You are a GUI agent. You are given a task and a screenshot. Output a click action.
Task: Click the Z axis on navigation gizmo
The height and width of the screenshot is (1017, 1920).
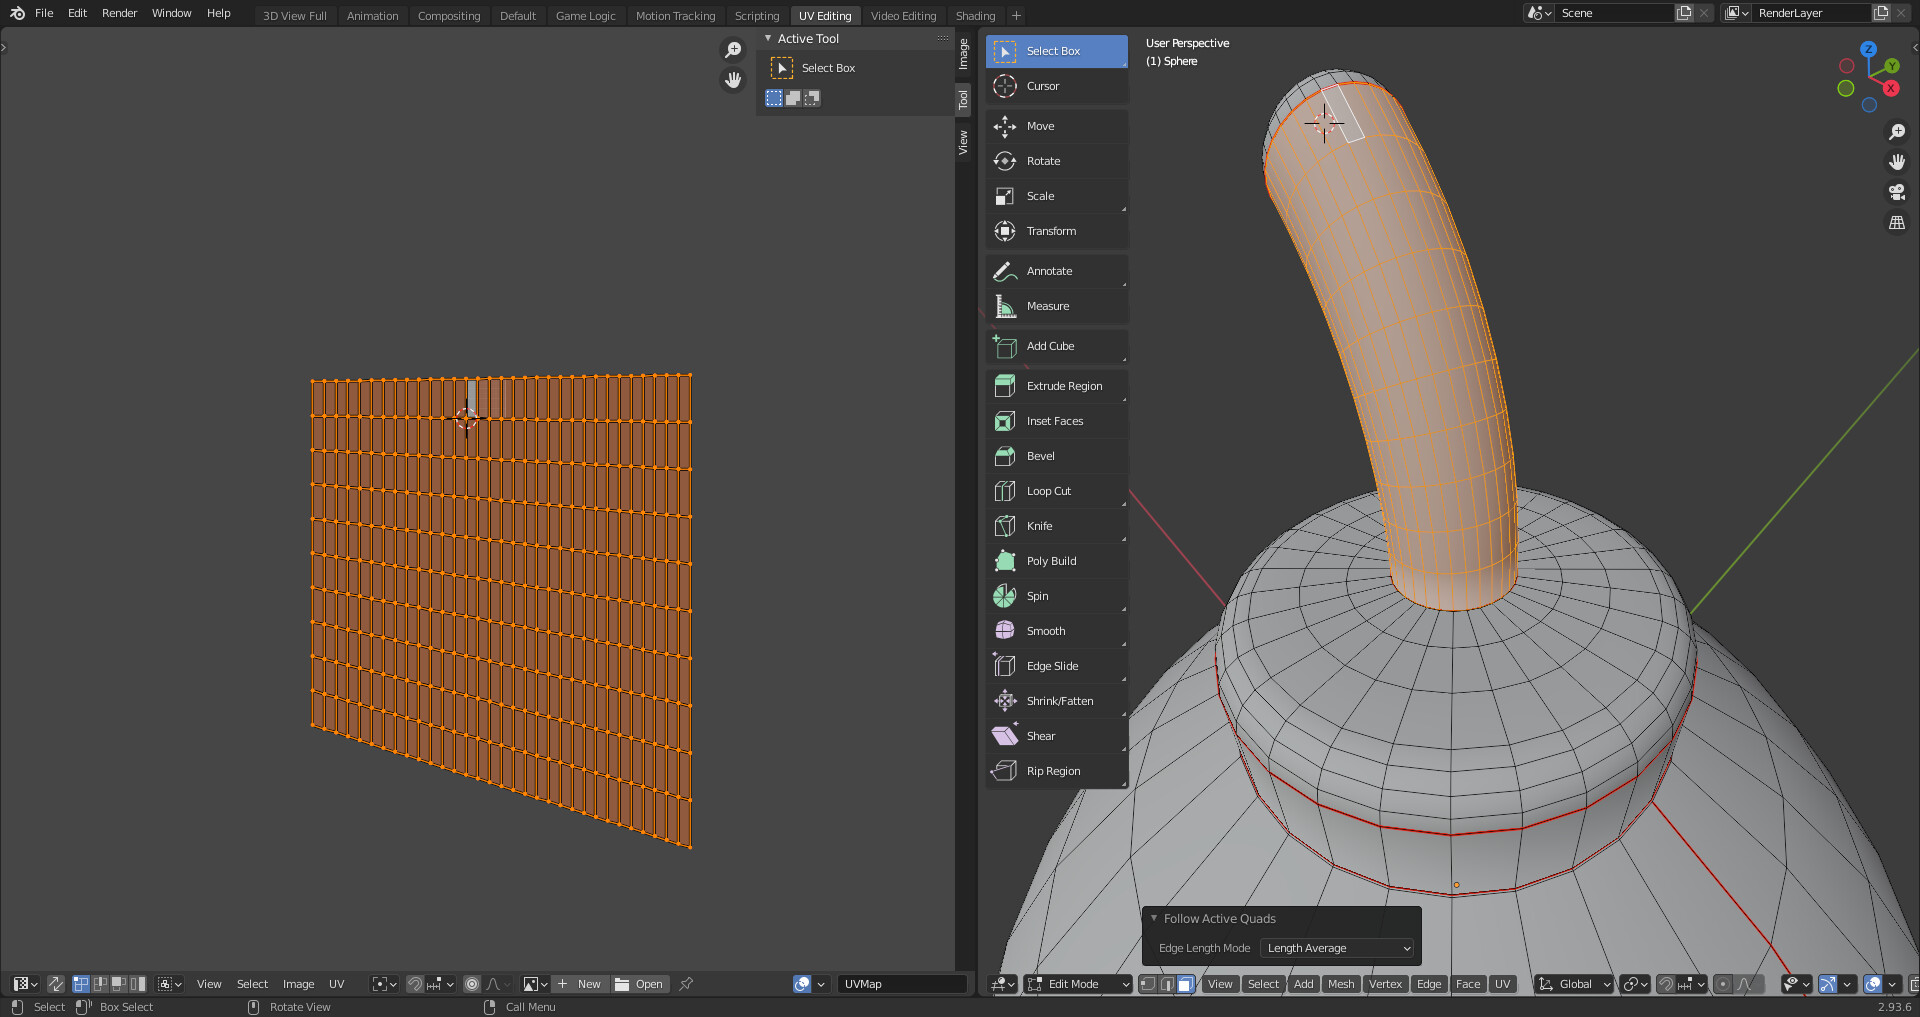click(x=1868, y=48)
